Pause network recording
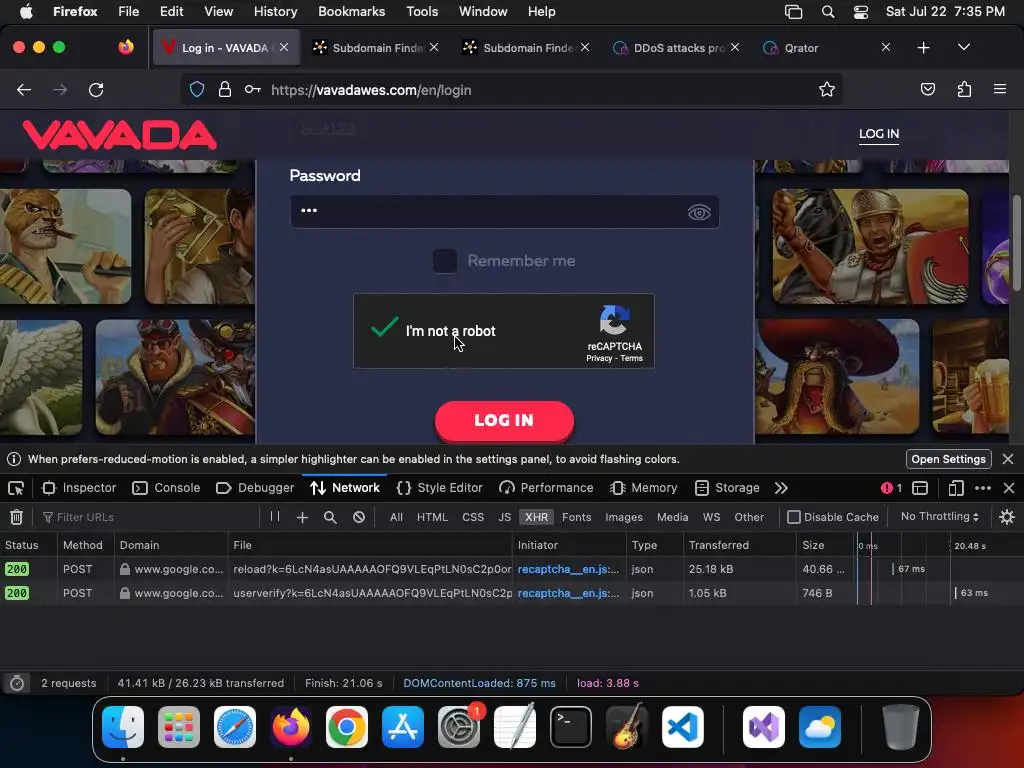1024x768 pixels. (275, 517)
